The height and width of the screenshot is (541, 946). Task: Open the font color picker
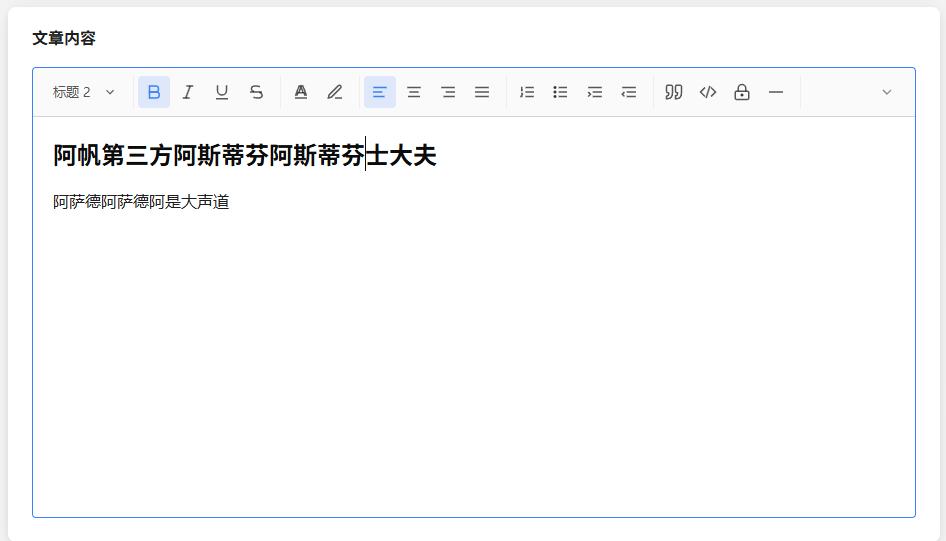tap(301, 92)
